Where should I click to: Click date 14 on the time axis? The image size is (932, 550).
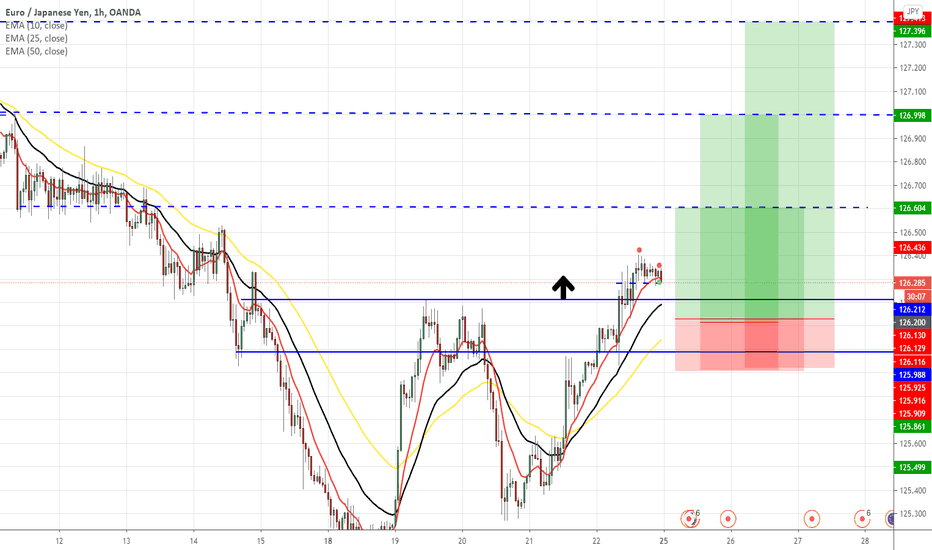pos(193,541)
